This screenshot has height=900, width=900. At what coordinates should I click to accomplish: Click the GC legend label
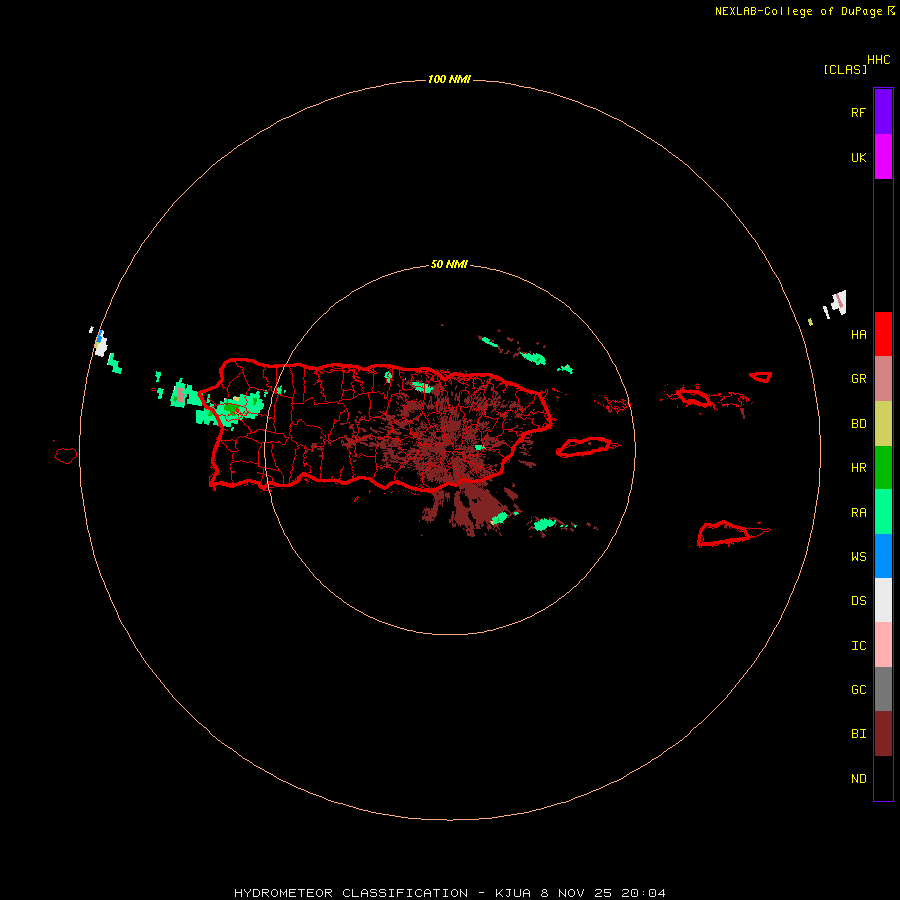pyautogui.click(x=859, y=690)
